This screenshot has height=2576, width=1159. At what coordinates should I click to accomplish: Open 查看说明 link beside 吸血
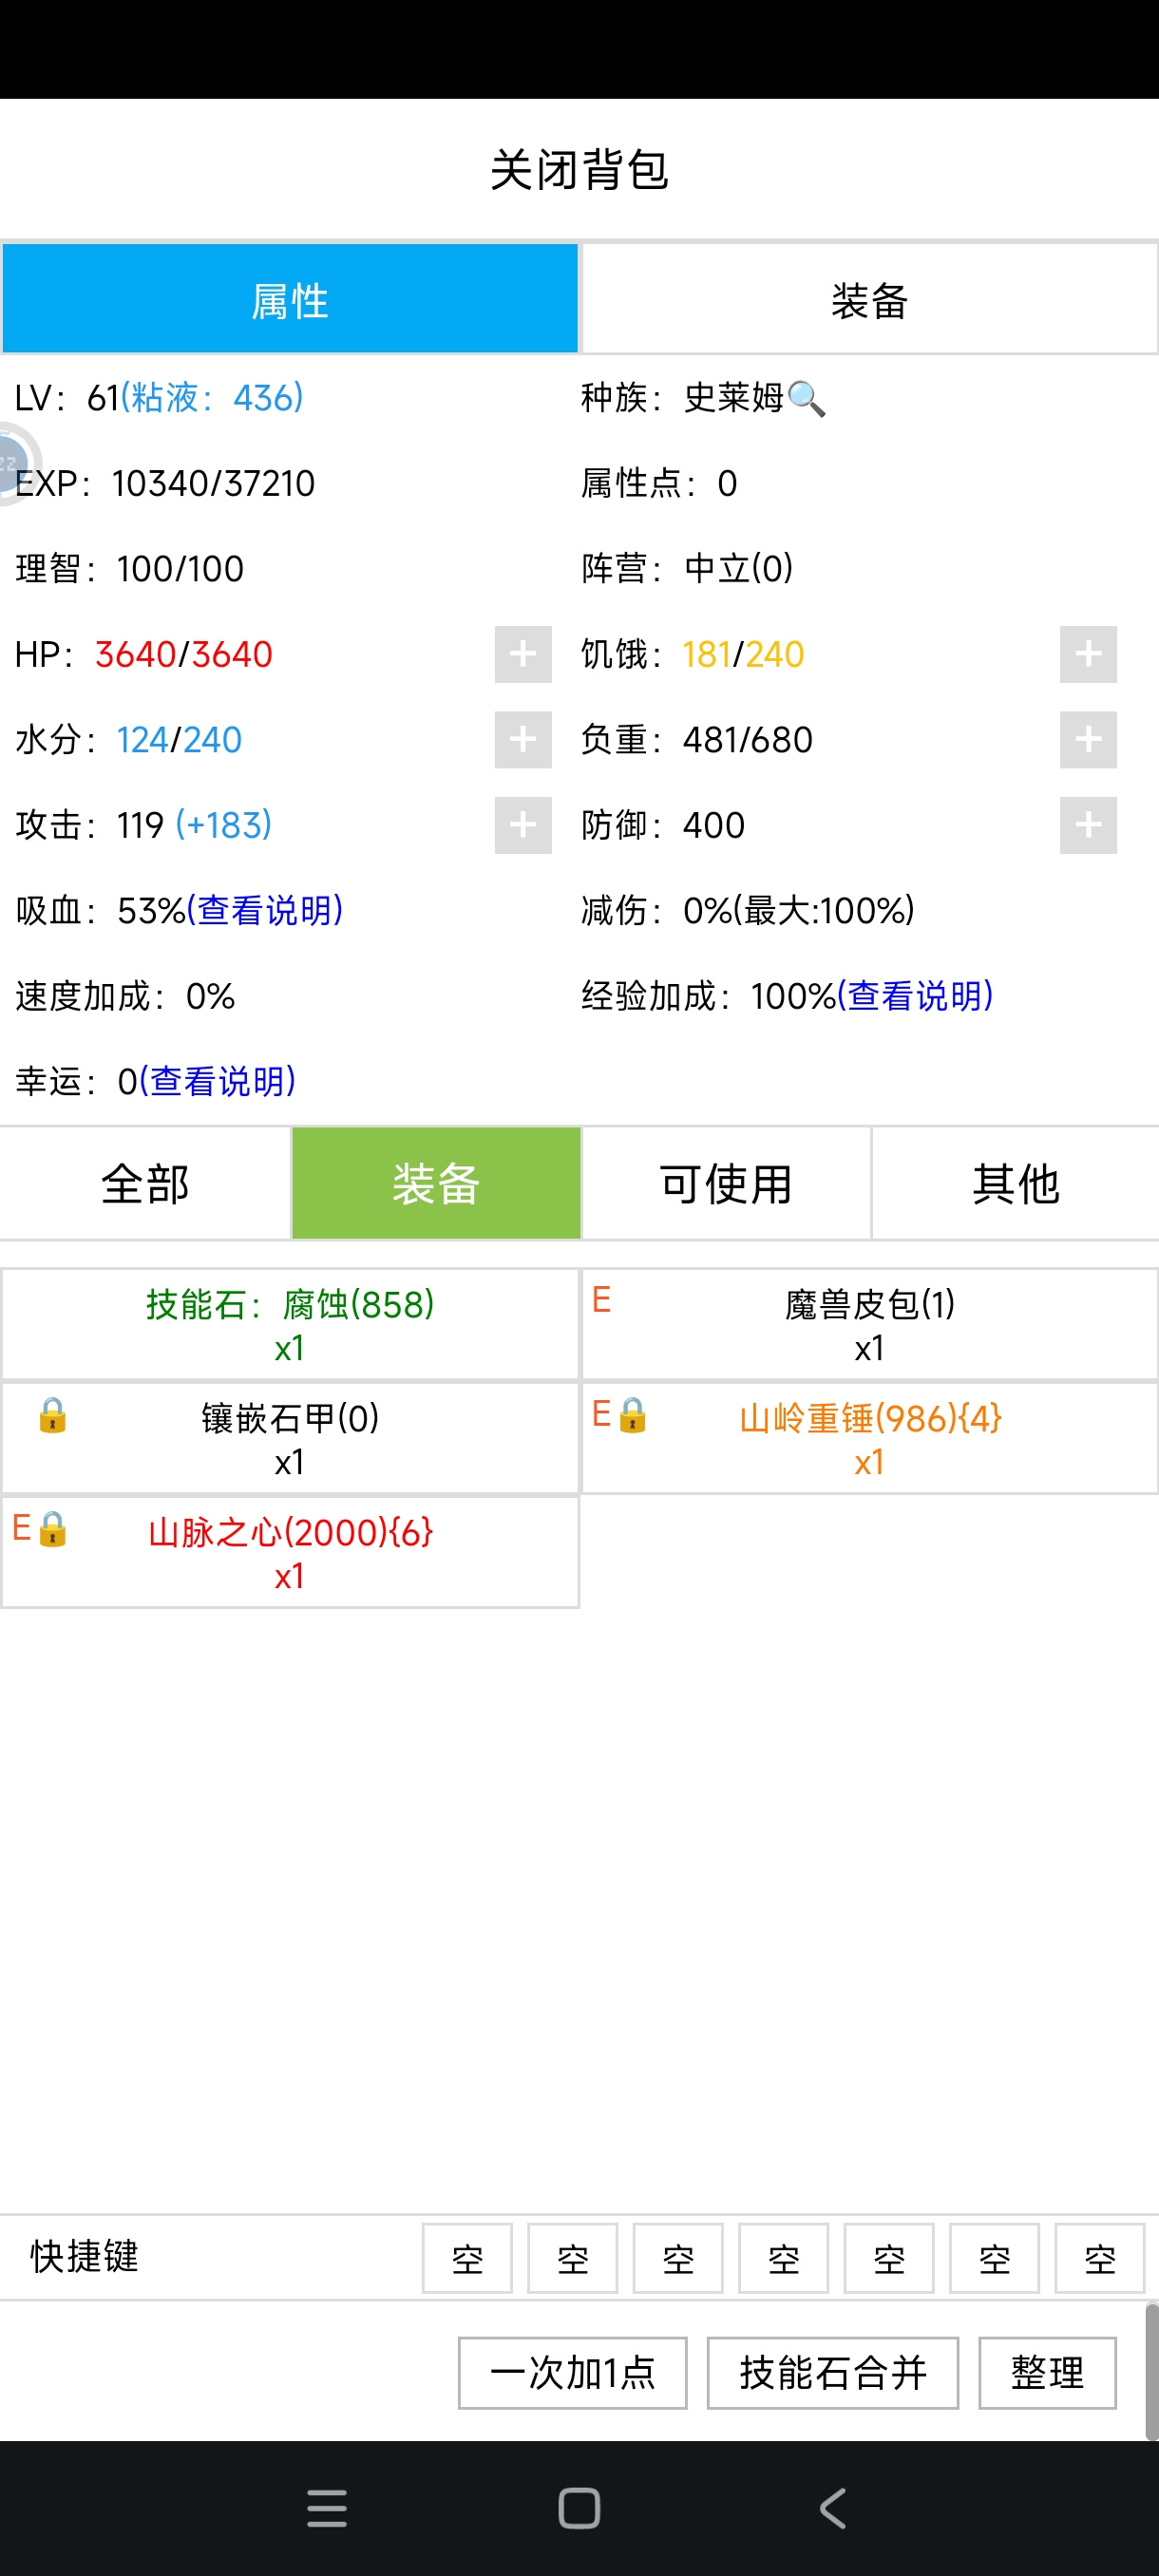coord(265,910)
